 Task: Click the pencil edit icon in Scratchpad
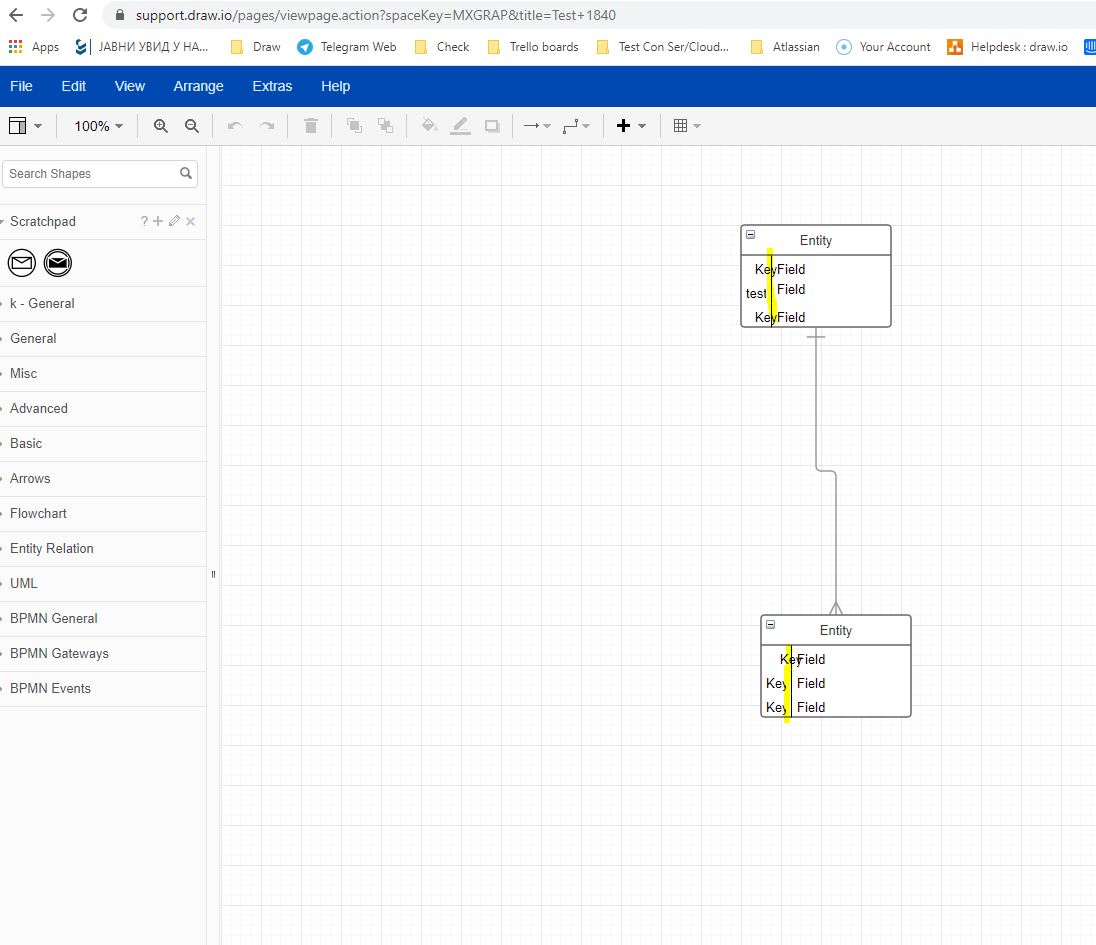click(x=174, y=221)
